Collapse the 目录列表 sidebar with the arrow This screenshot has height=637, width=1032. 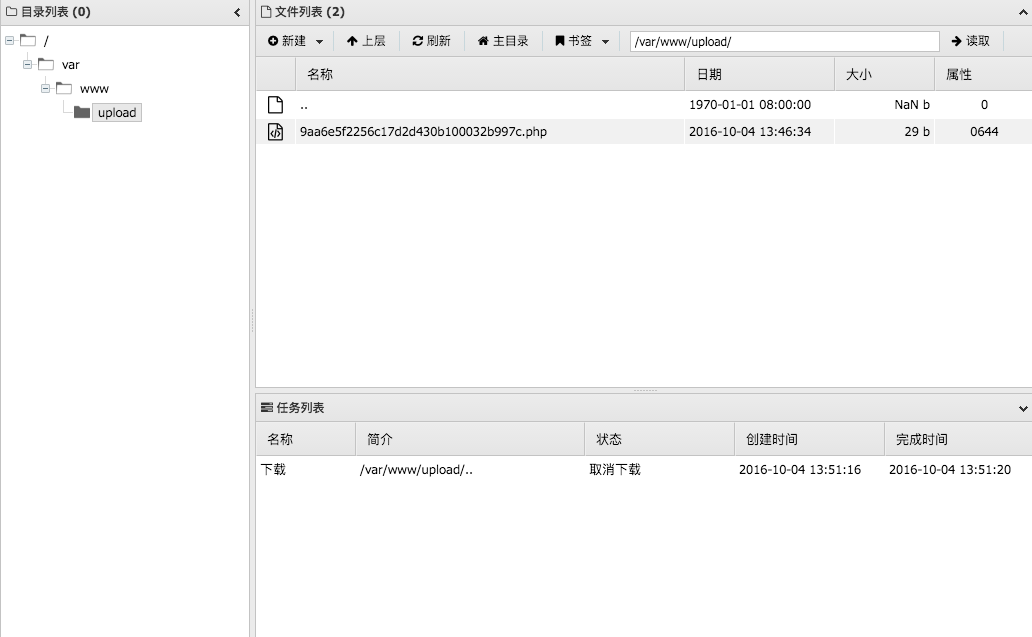(236, 12)
